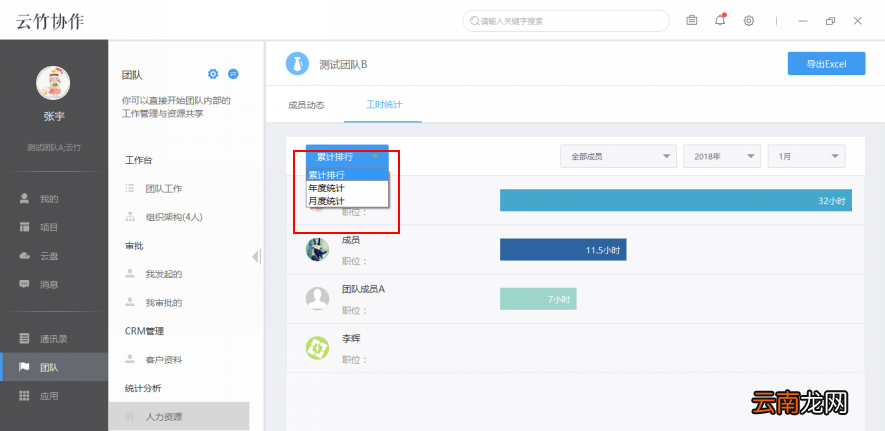
Task: Open 我发起的 approvals
Action: point(164,274)
